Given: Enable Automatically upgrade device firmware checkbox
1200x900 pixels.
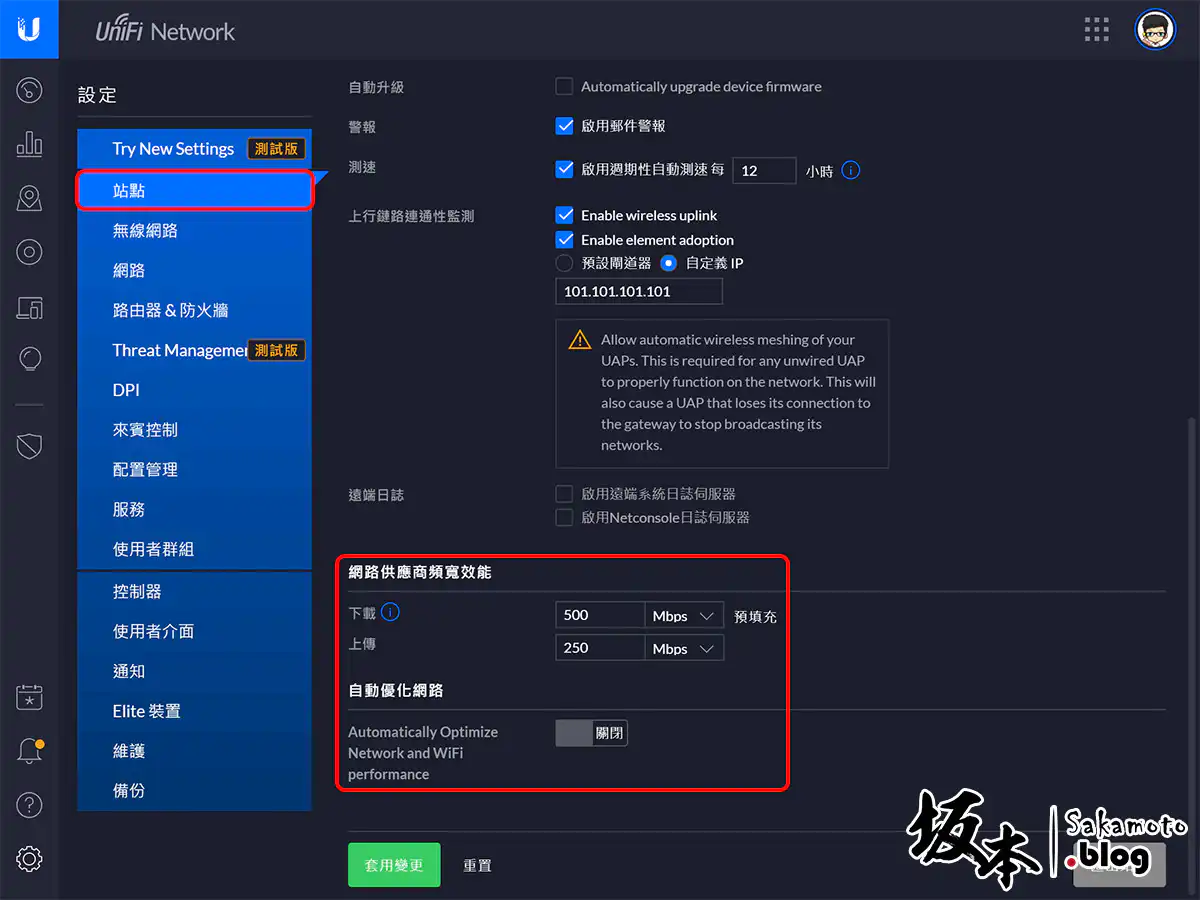Looking at the screenshot, I should (x=564, y=87).
